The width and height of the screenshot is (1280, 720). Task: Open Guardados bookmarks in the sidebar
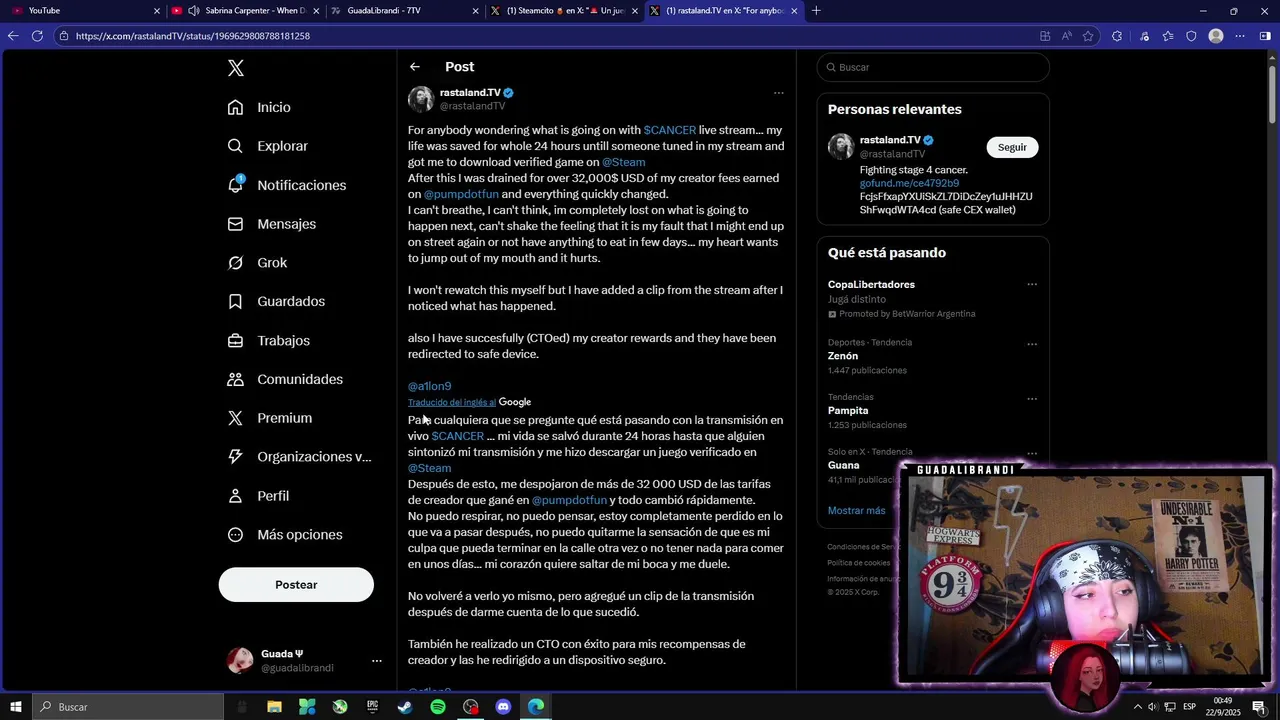tap(276, 301)
